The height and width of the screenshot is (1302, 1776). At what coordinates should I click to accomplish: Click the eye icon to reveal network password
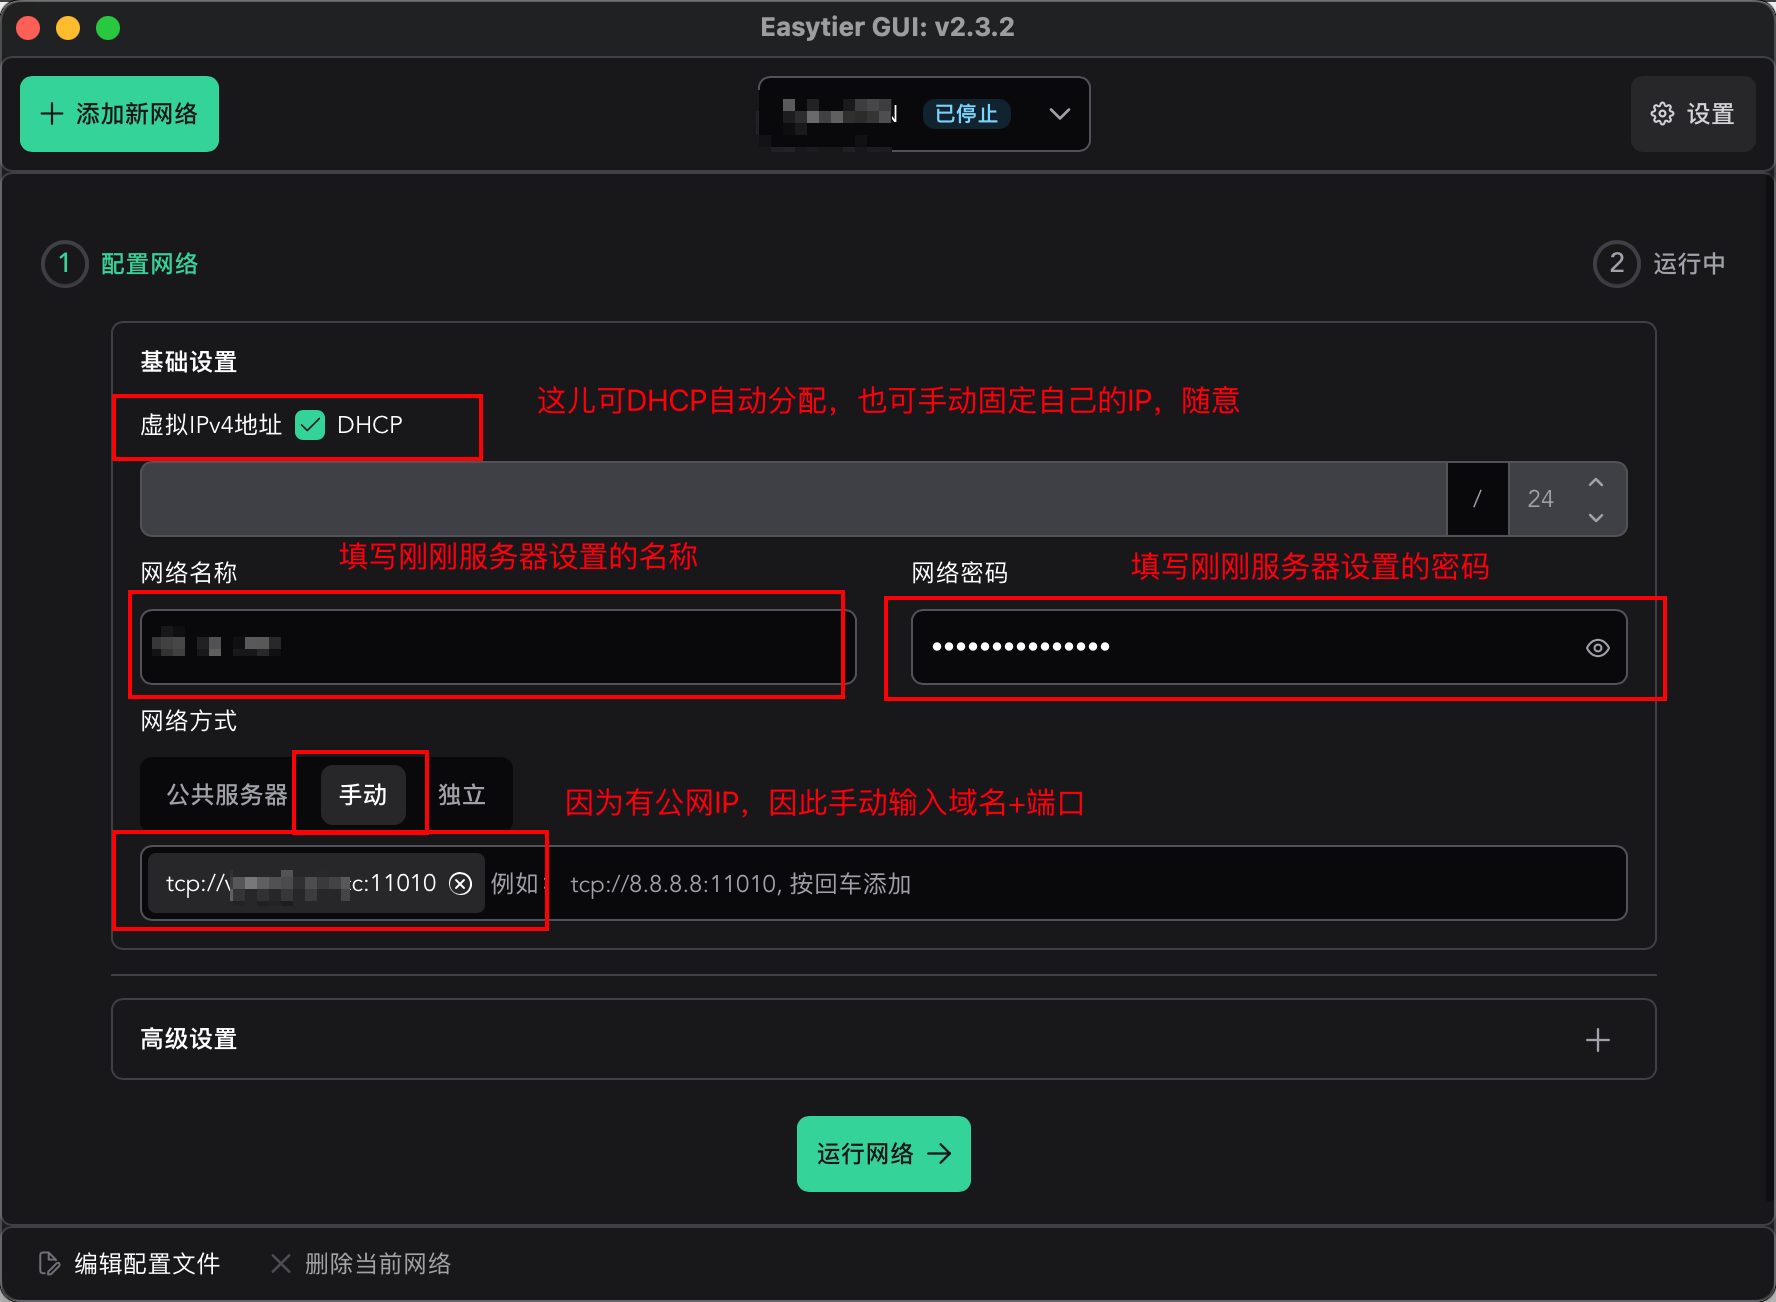coord(1597,648)
